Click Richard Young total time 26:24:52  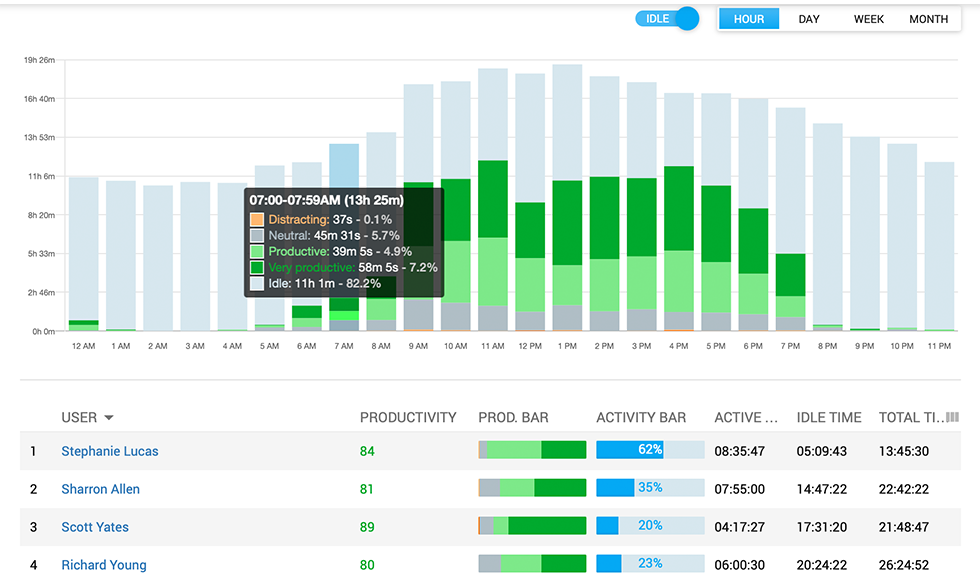point(904,565)
